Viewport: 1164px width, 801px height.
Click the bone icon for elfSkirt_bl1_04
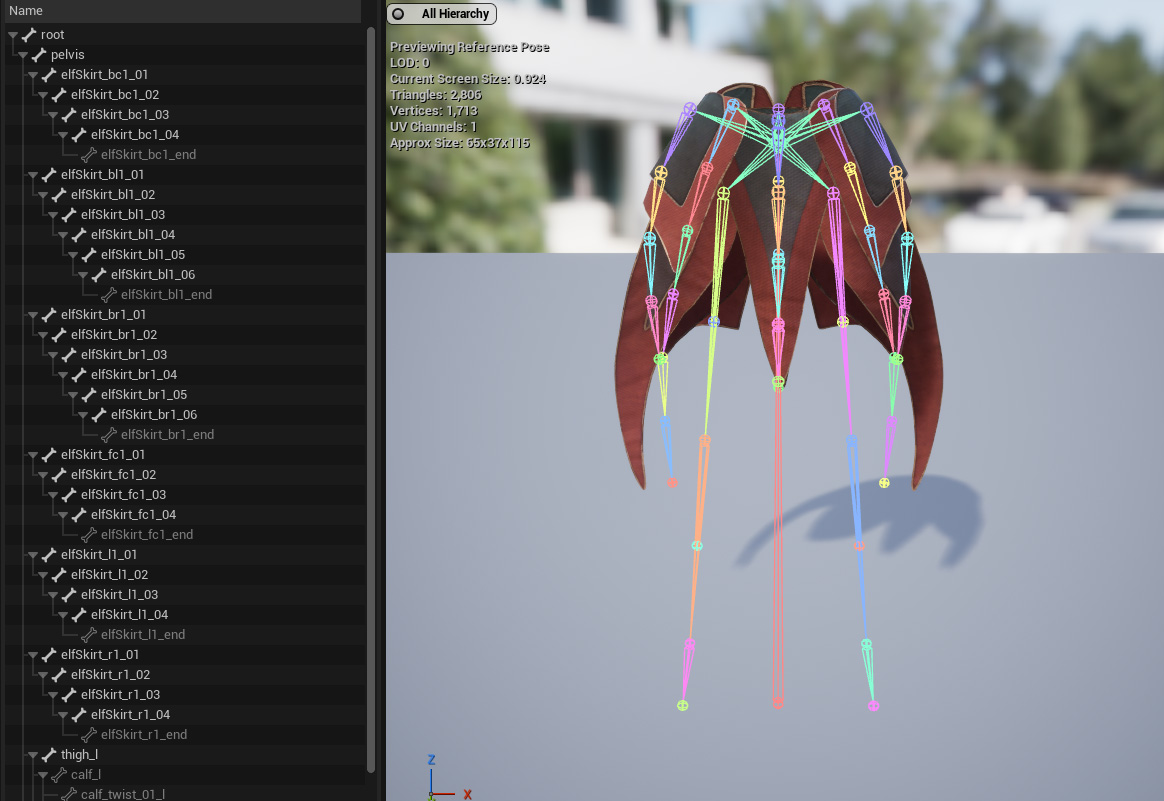[79, 235]
